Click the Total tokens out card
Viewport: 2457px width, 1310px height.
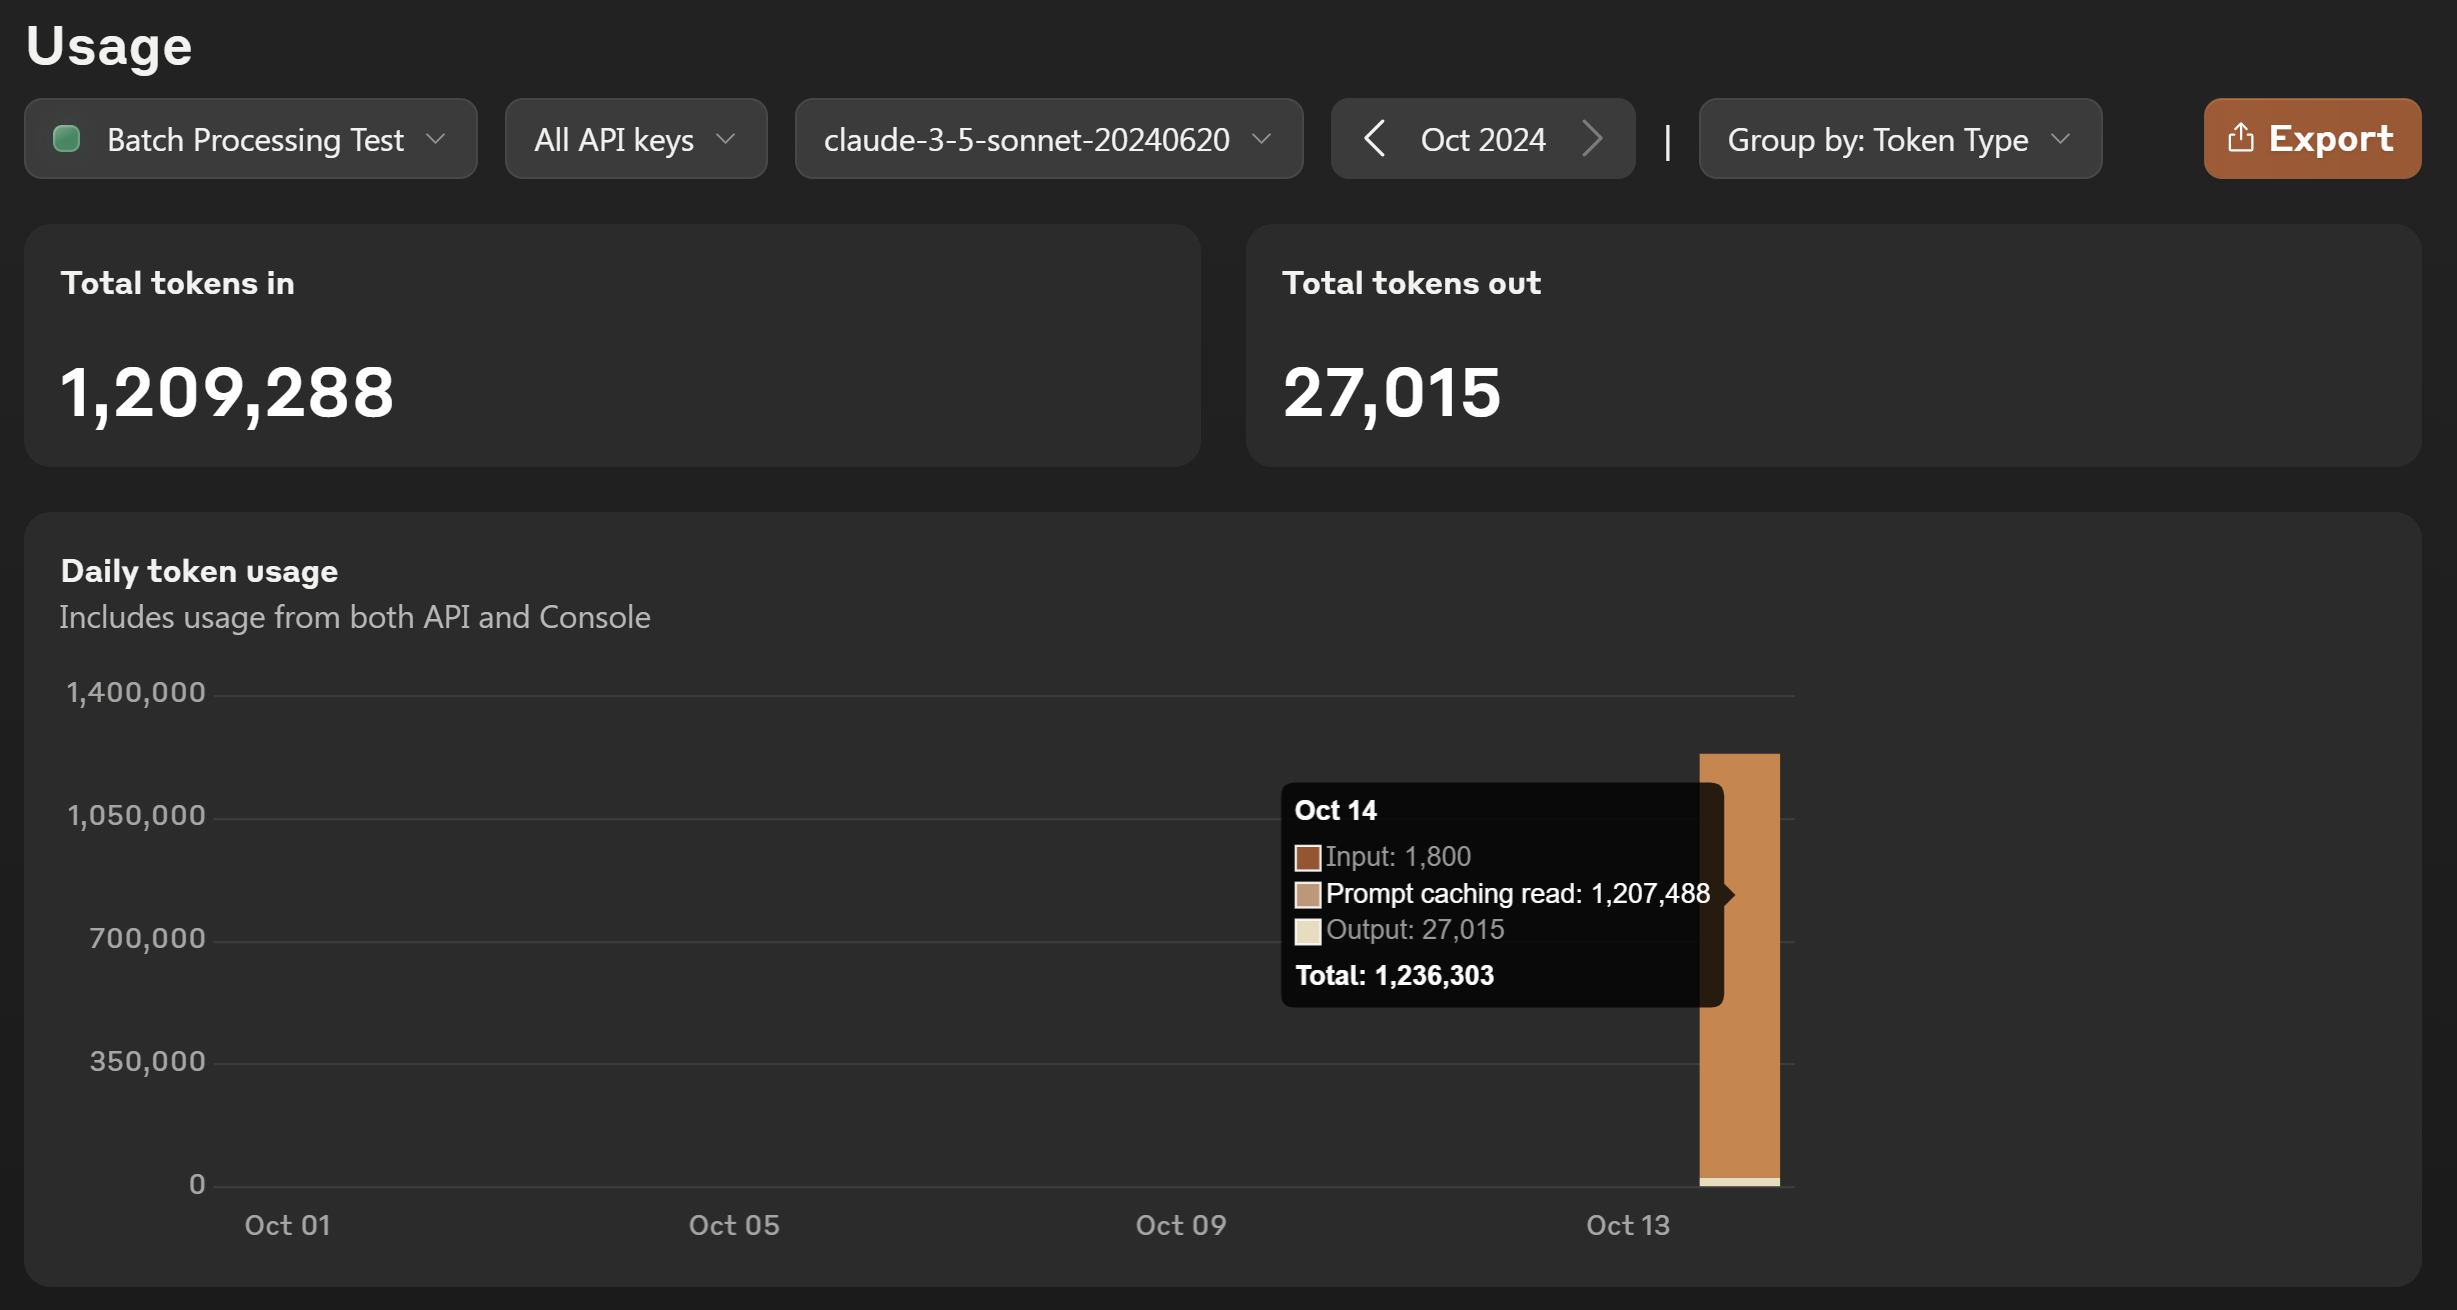(x=1832, y=345)
